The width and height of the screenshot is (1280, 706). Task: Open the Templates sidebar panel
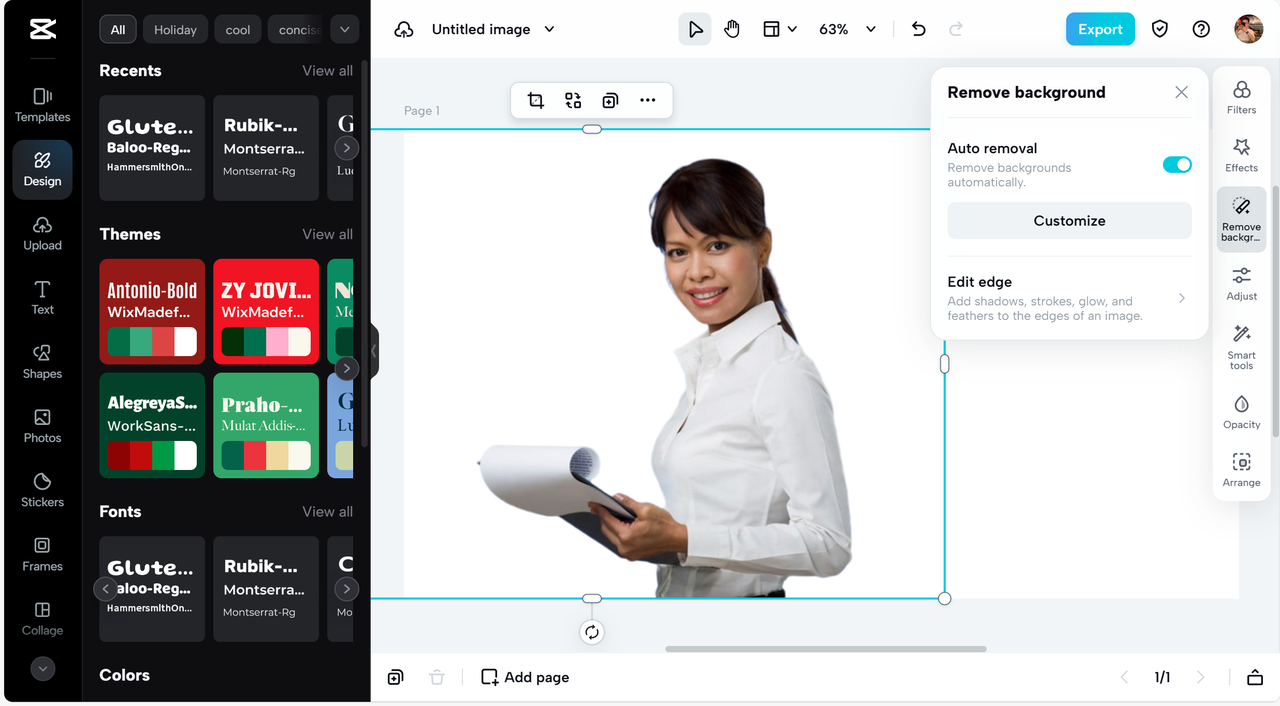tap(42, 106)
